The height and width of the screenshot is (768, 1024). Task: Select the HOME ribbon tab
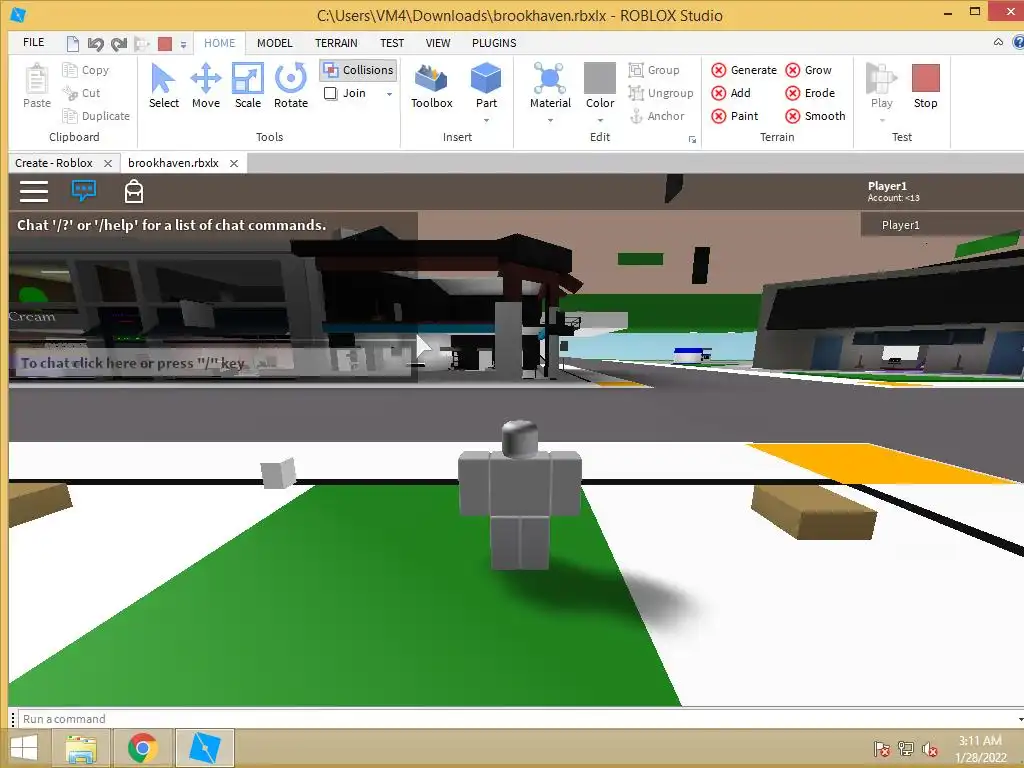click(x=219, y=43)
